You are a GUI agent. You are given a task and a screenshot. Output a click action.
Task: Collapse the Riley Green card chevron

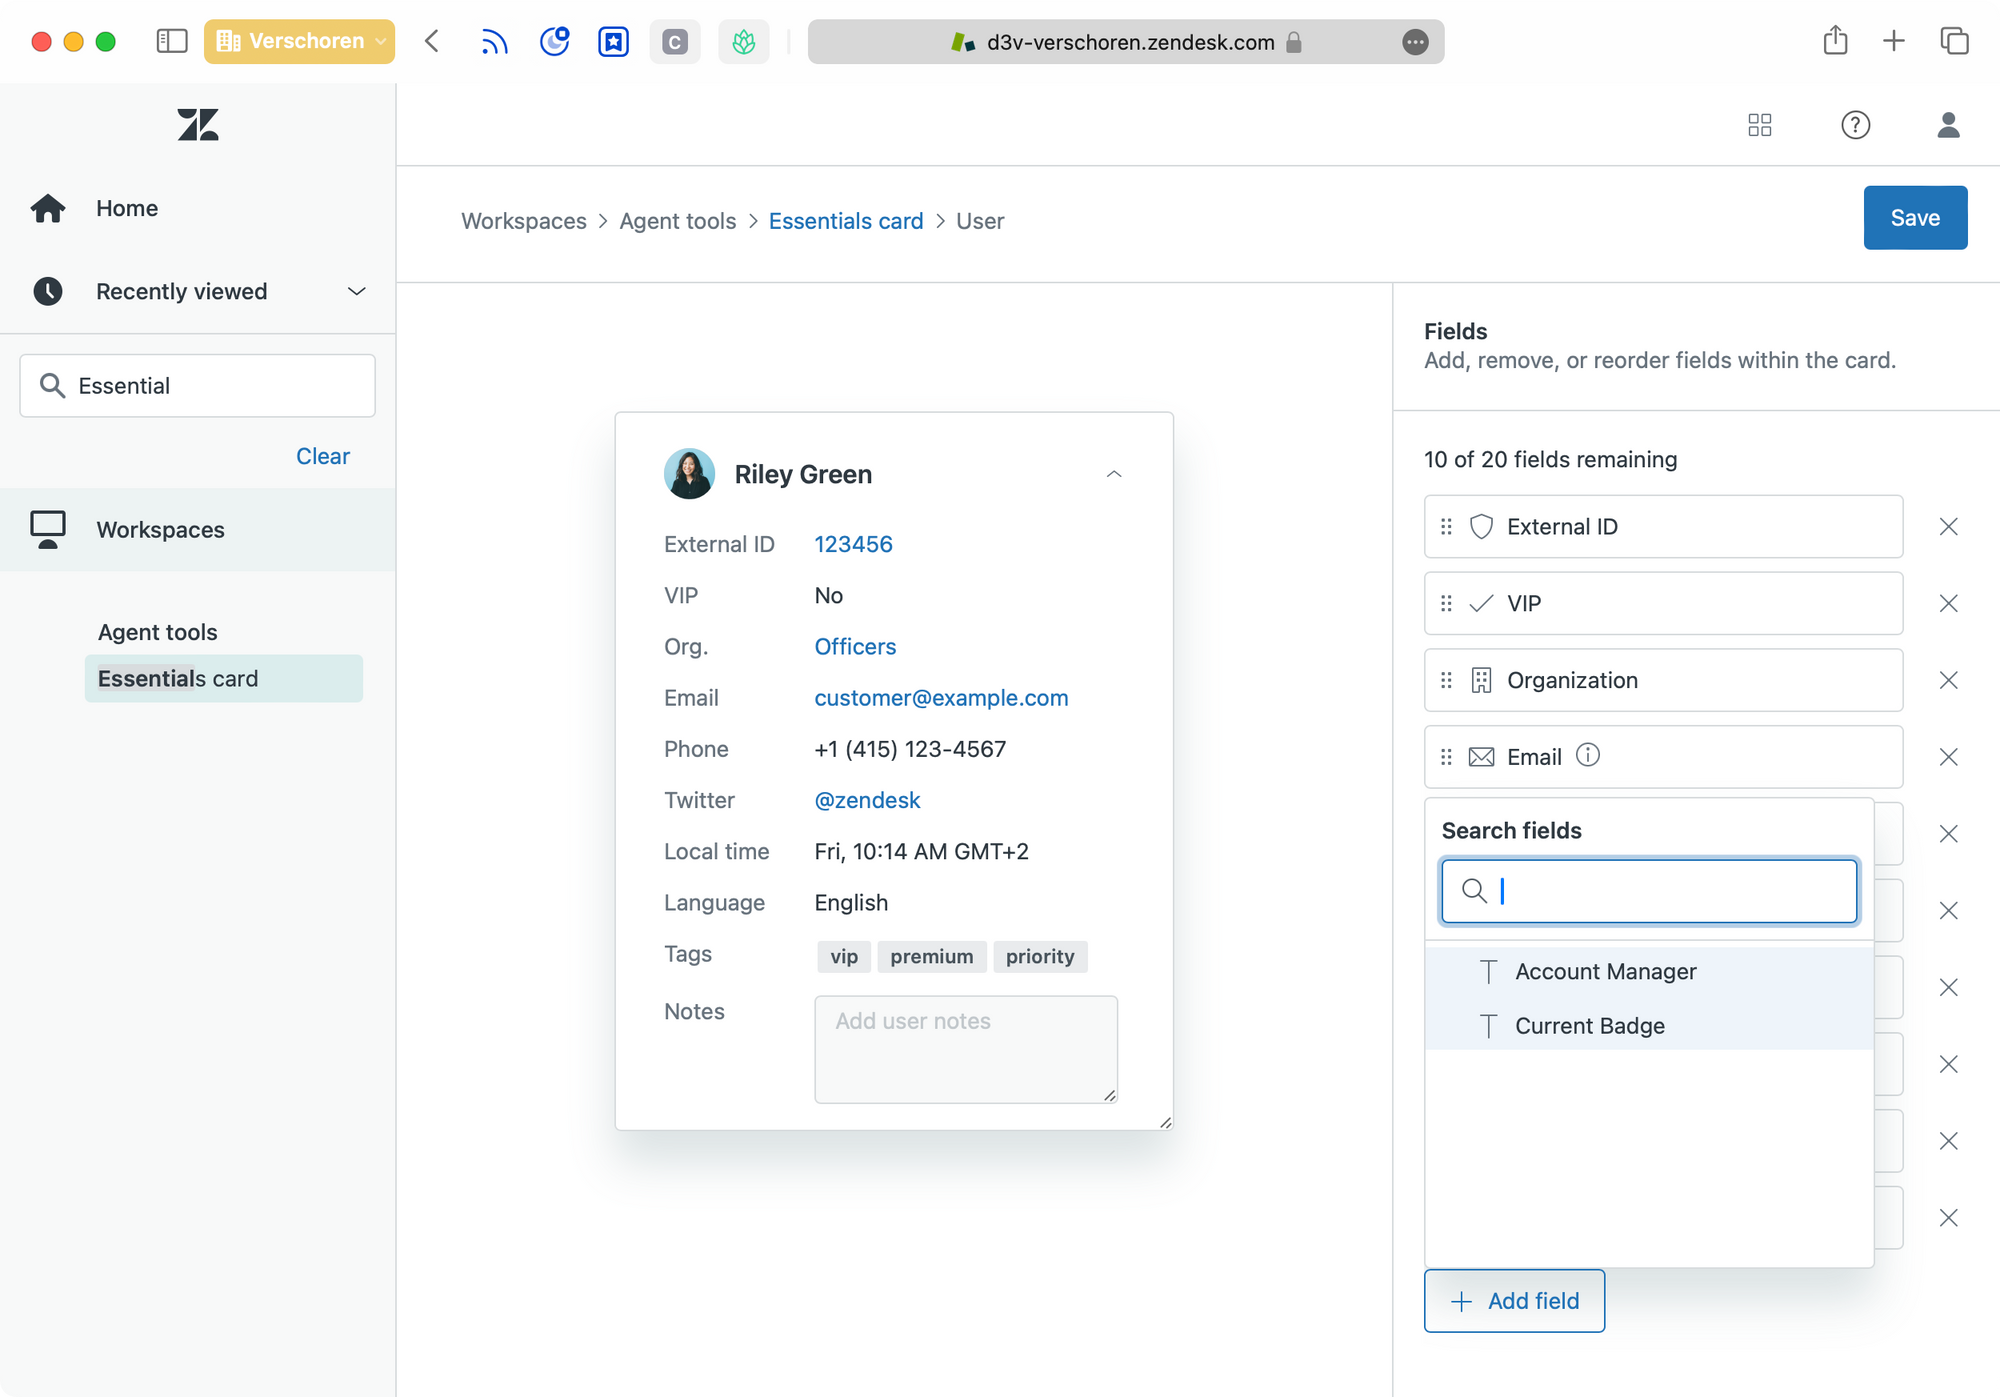[1114, 474]
